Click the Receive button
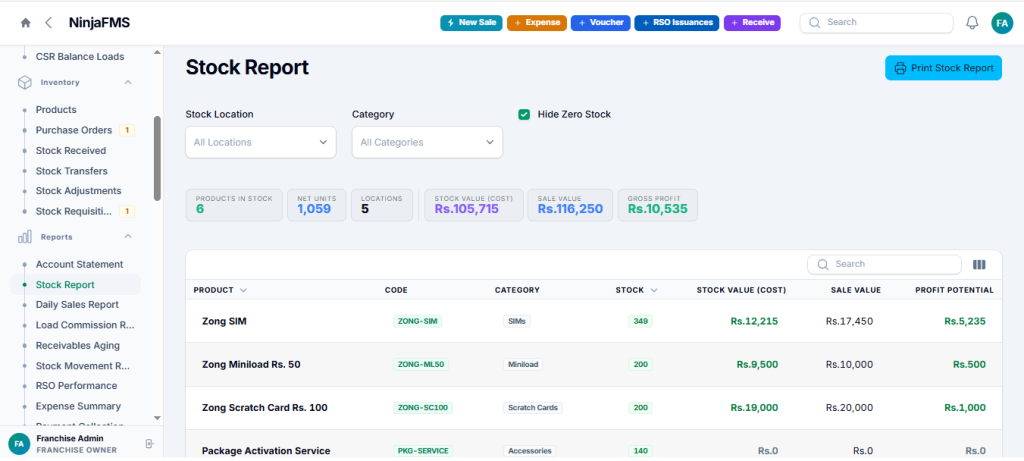The image size is (1024, 461). tap(752, 23)
